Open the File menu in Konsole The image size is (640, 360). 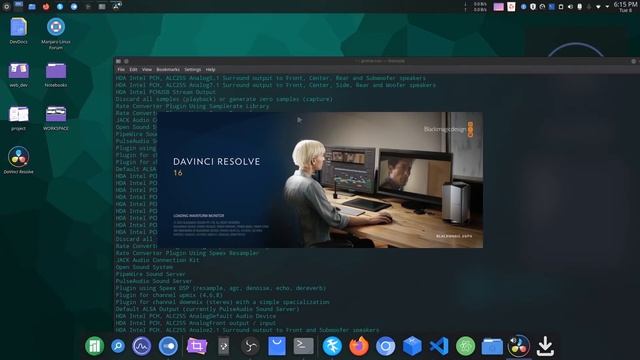click(x=121, y=70)
